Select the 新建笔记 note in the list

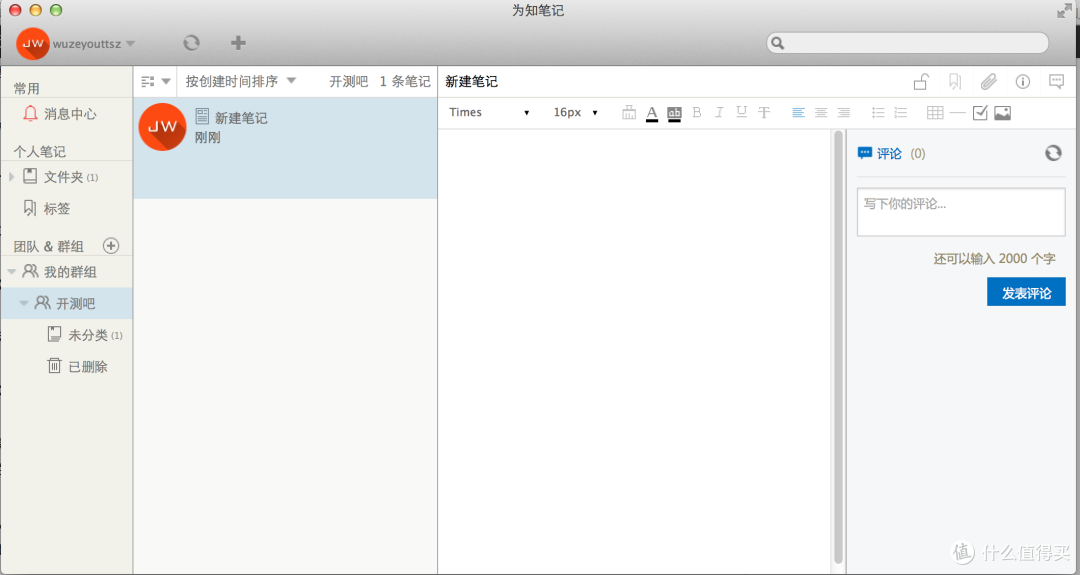(285, 147)
